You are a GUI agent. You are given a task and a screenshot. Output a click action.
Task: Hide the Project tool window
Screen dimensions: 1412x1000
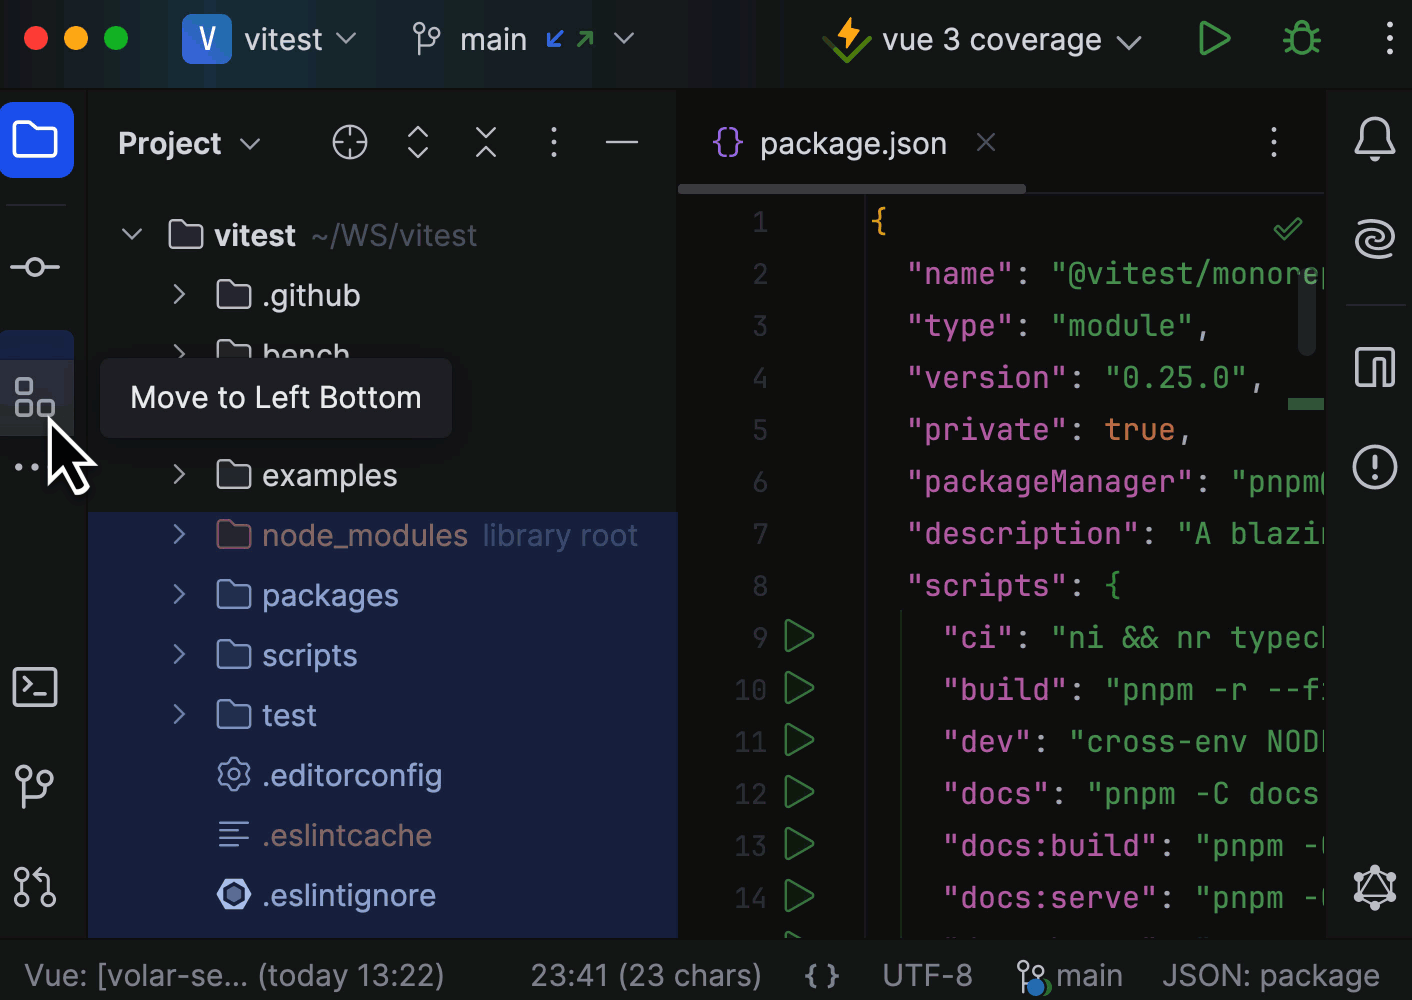pyautogui.click(x=621, y=143)
